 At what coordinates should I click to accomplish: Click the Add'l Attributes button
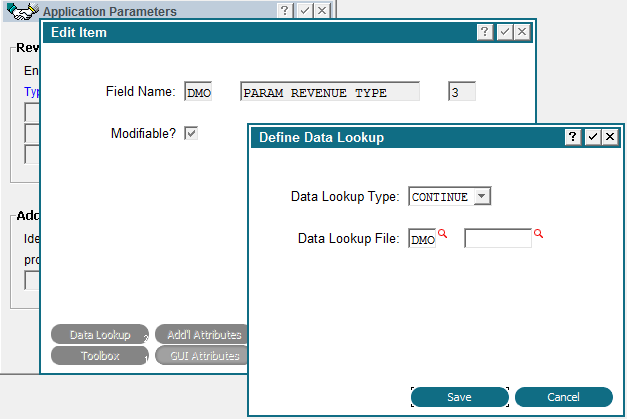[202, 334]
